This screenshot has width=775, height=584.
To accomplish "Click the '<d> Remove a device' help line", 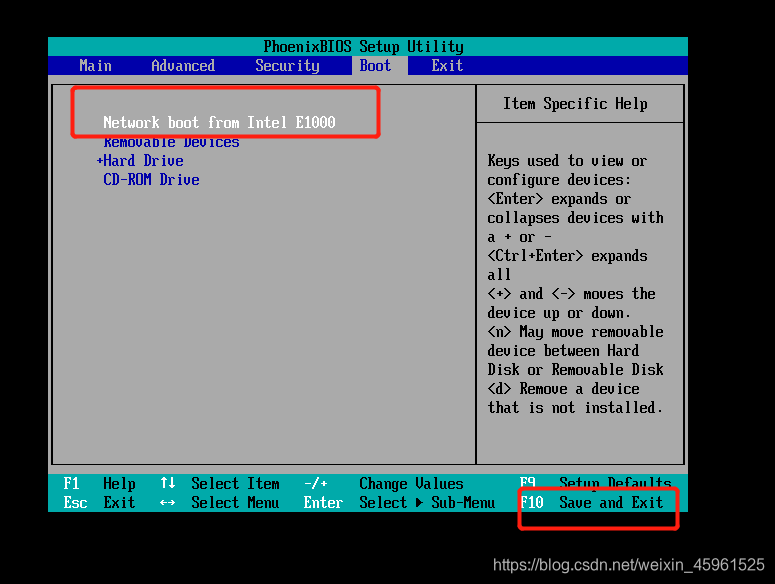I will pyautogui.click(x=563, y=389).
